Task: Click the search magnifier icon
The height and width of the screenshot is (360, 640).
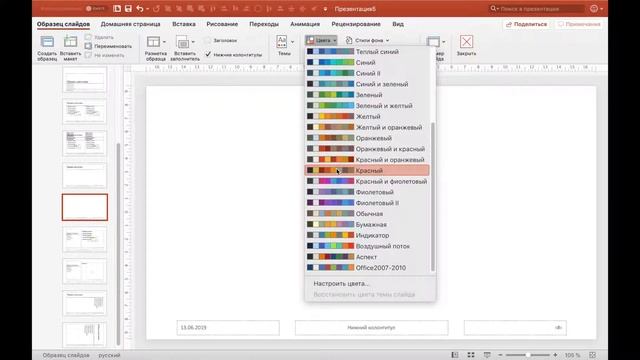Action: 493,9
